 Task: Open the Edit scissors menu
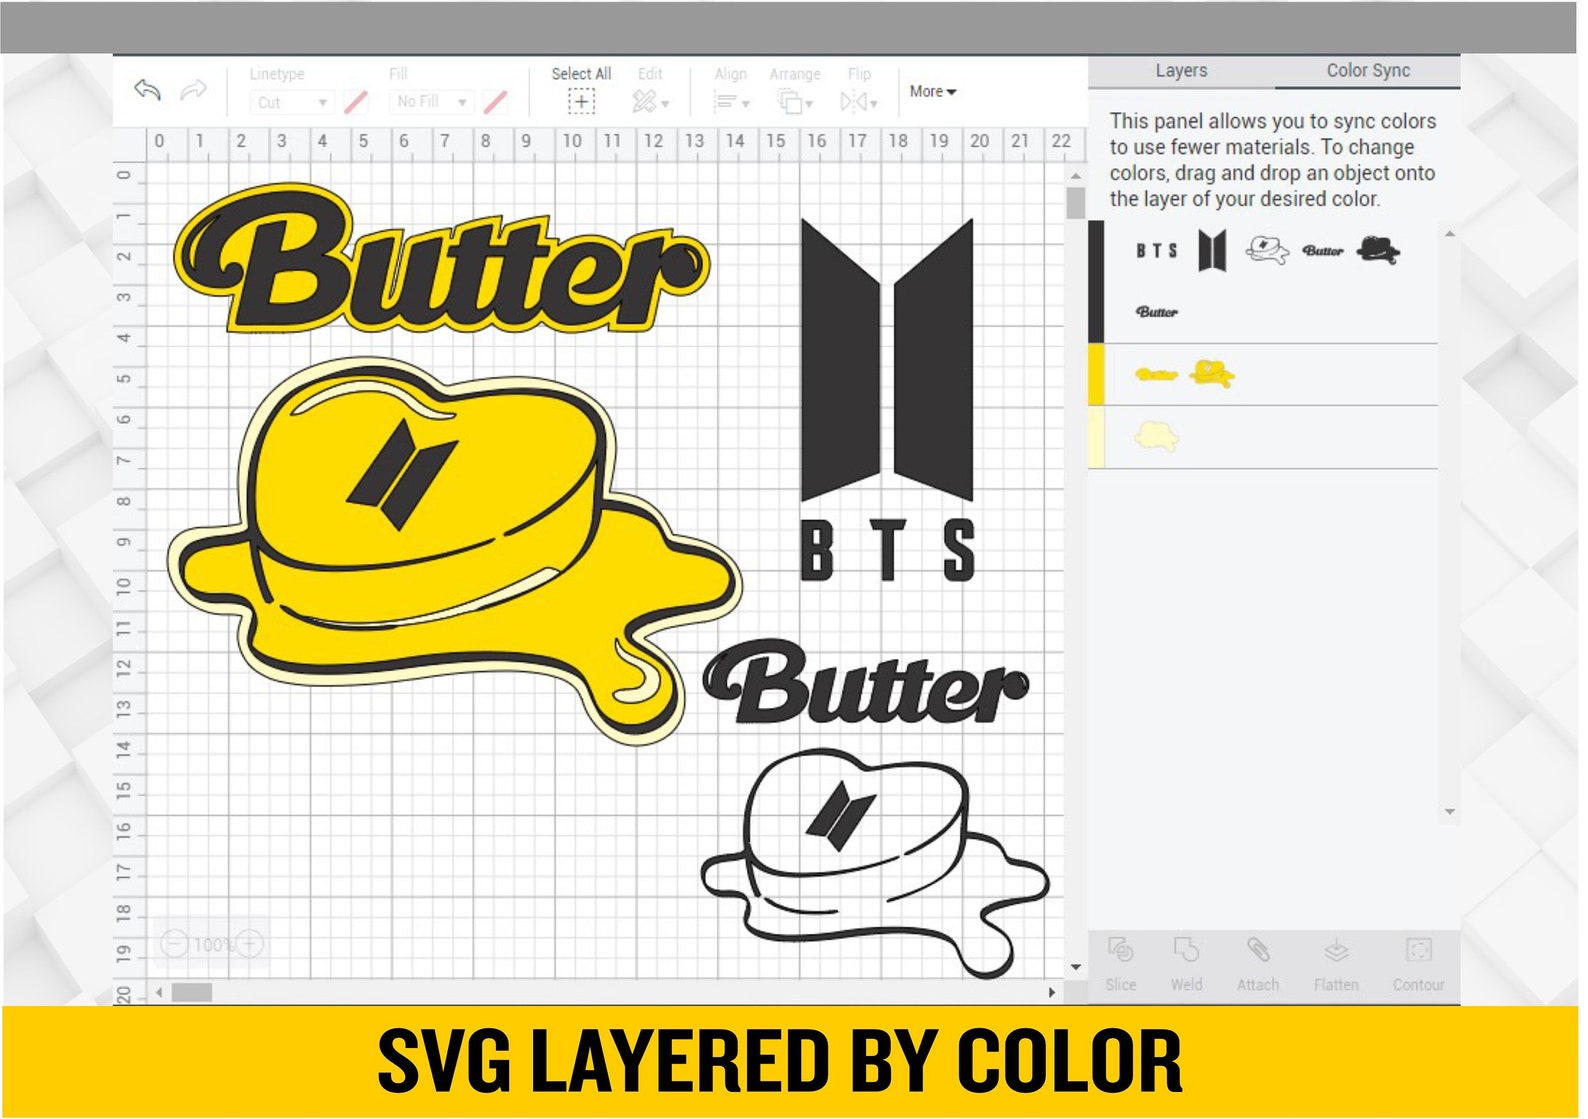click(x=650, y=101)
